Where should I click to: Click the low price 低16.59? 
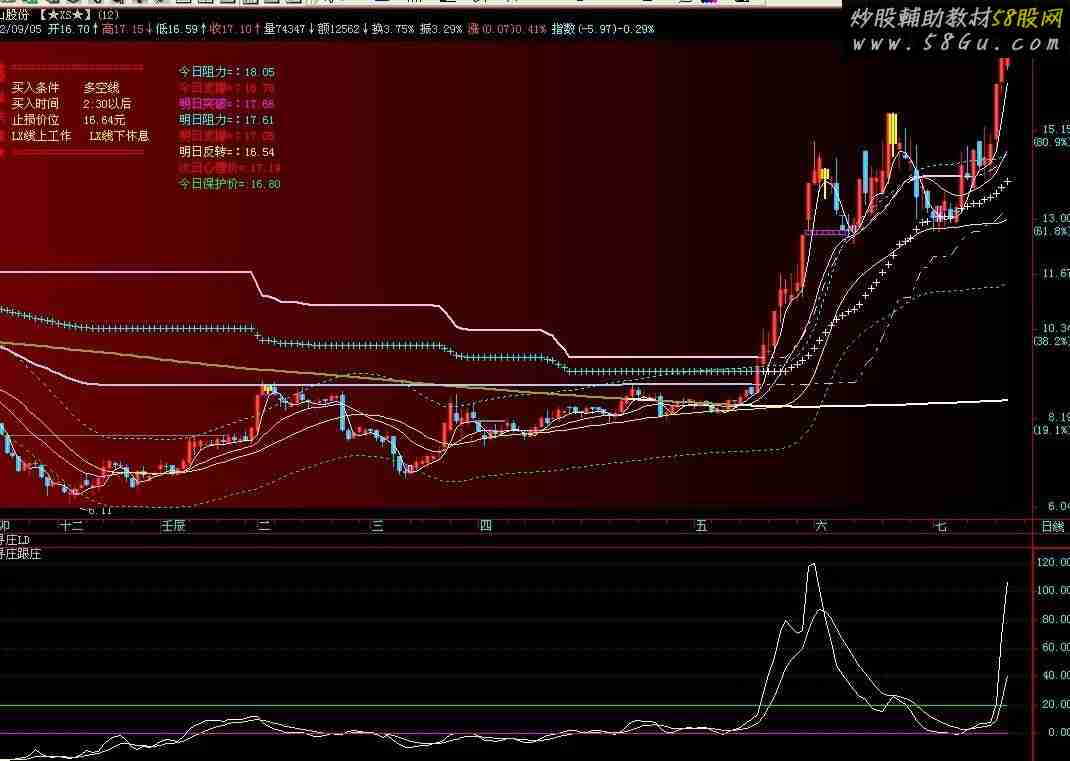(177, 29)
